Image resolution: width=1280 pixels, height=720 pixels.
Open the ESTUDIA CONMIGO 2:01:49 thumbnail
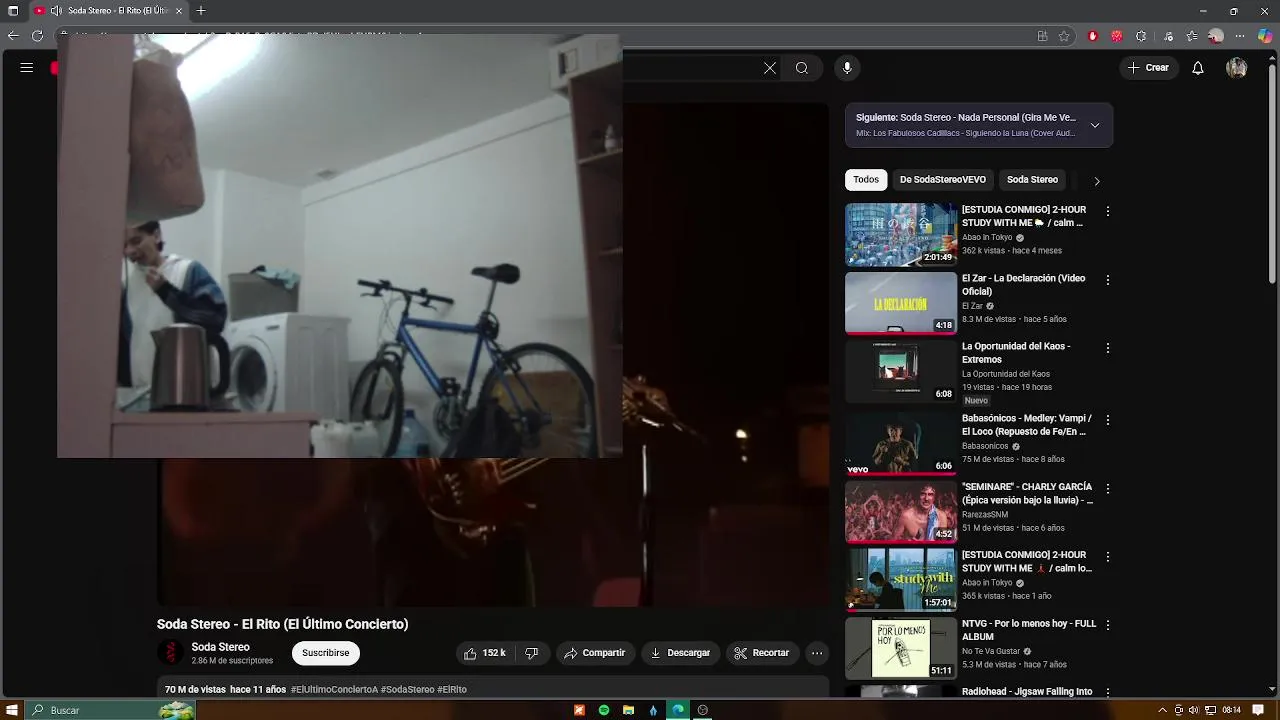(x=901, y=235)
